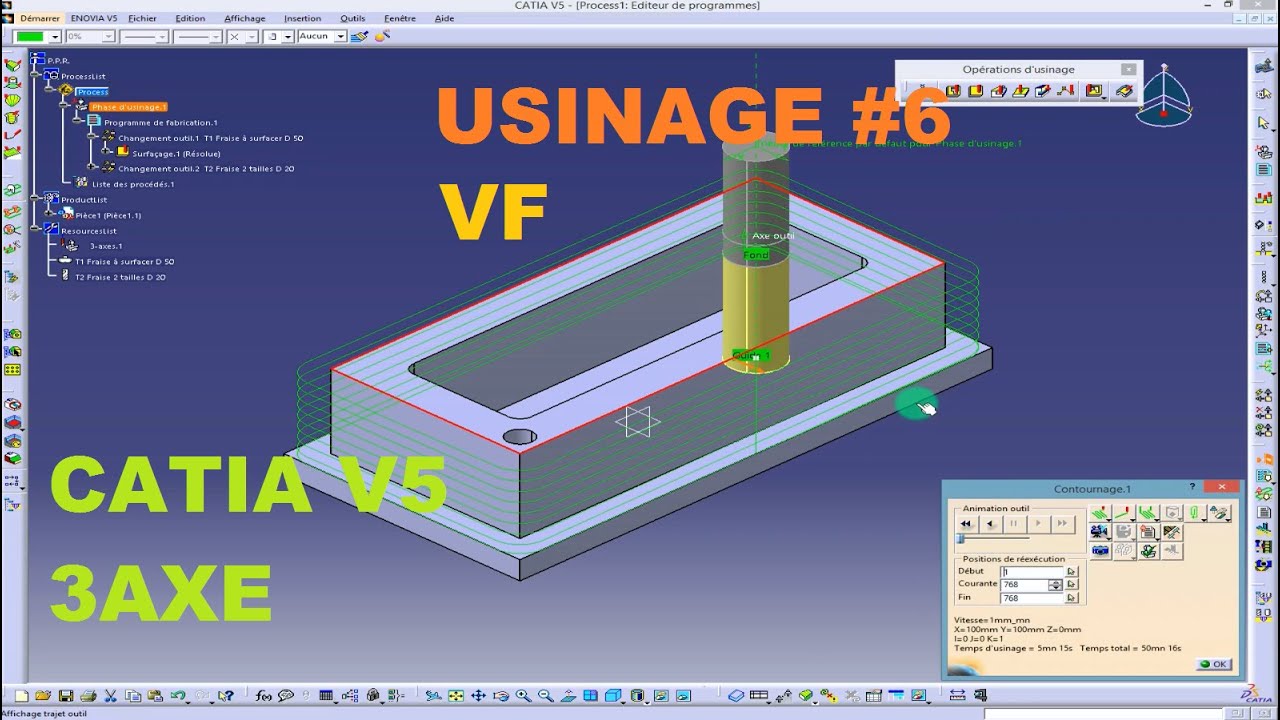
Task: Click the help question mark of Contournage.1
Action: pyautogui.click(x=1192, y=486)
